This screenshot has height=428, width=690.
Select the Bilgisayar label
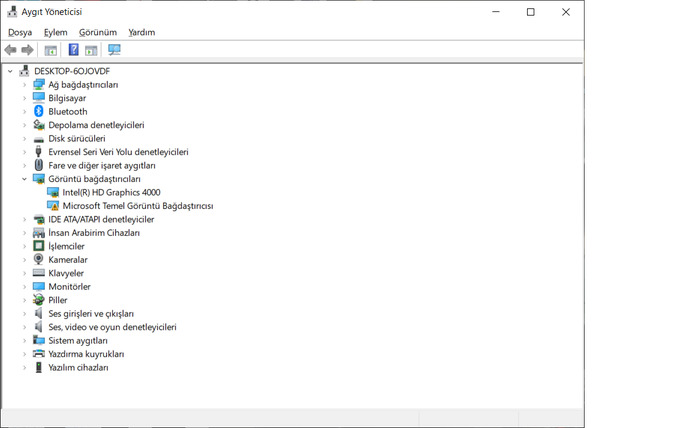(67, 98)
